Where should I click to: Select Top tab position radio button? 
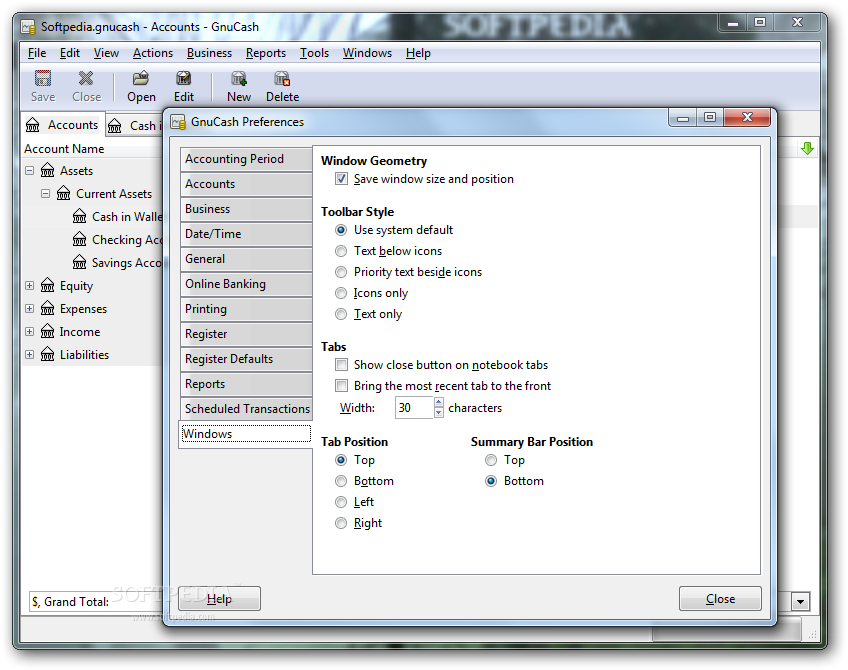[x=341, y=460]
